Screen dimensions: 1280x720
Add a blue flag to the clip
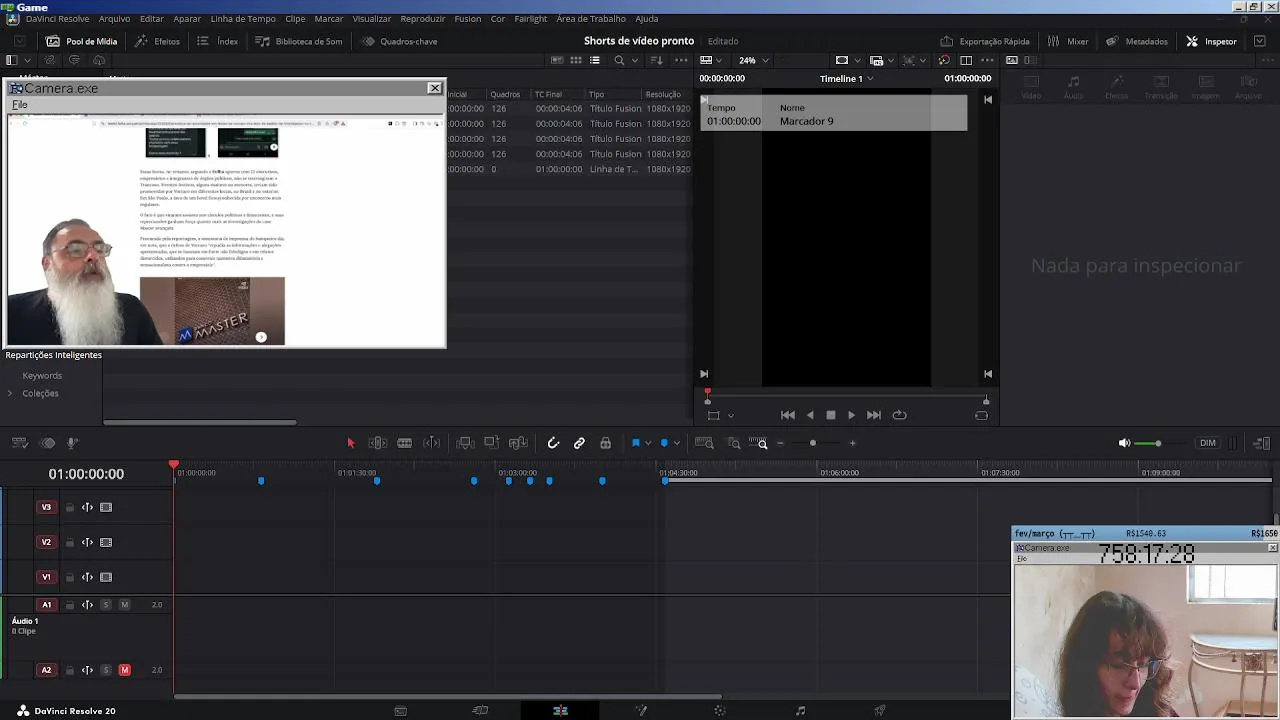(x=635, y=443)
